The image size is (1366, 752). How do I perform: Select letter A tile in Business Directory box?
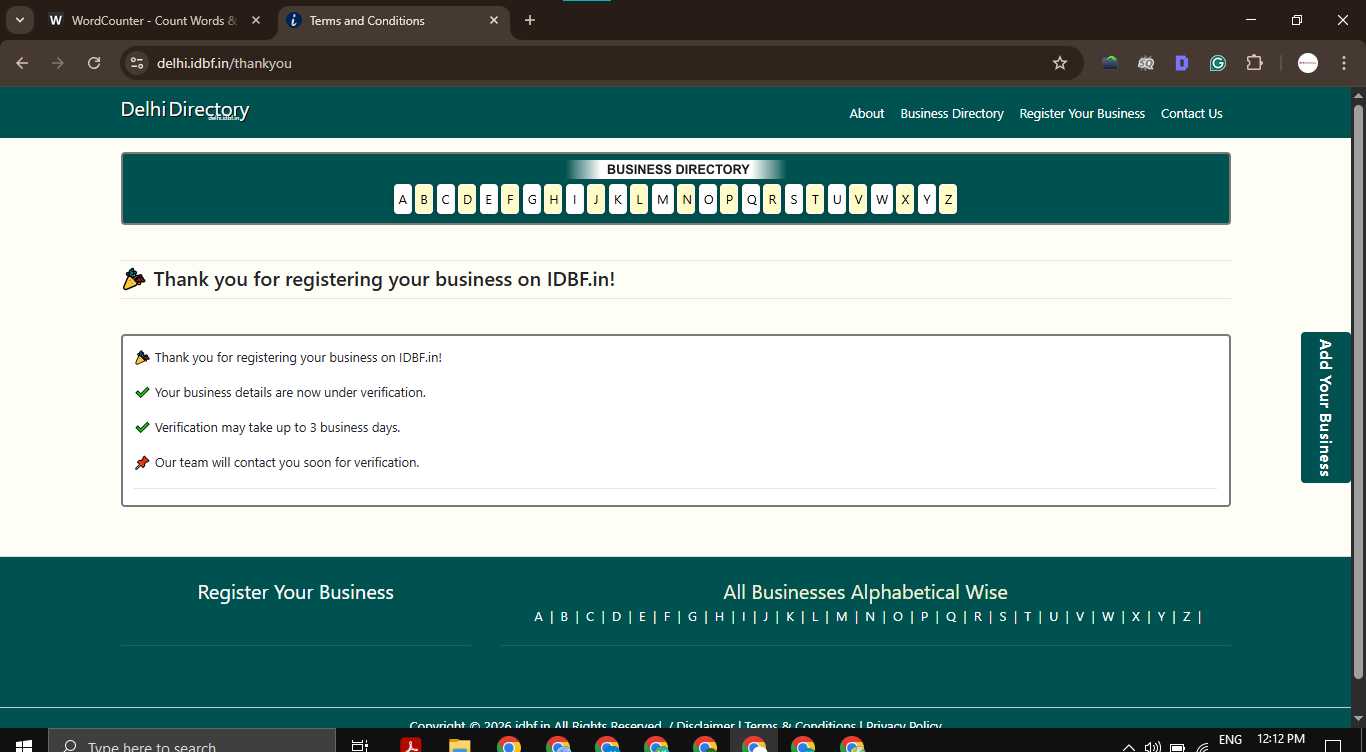click(x=403, y=199)
